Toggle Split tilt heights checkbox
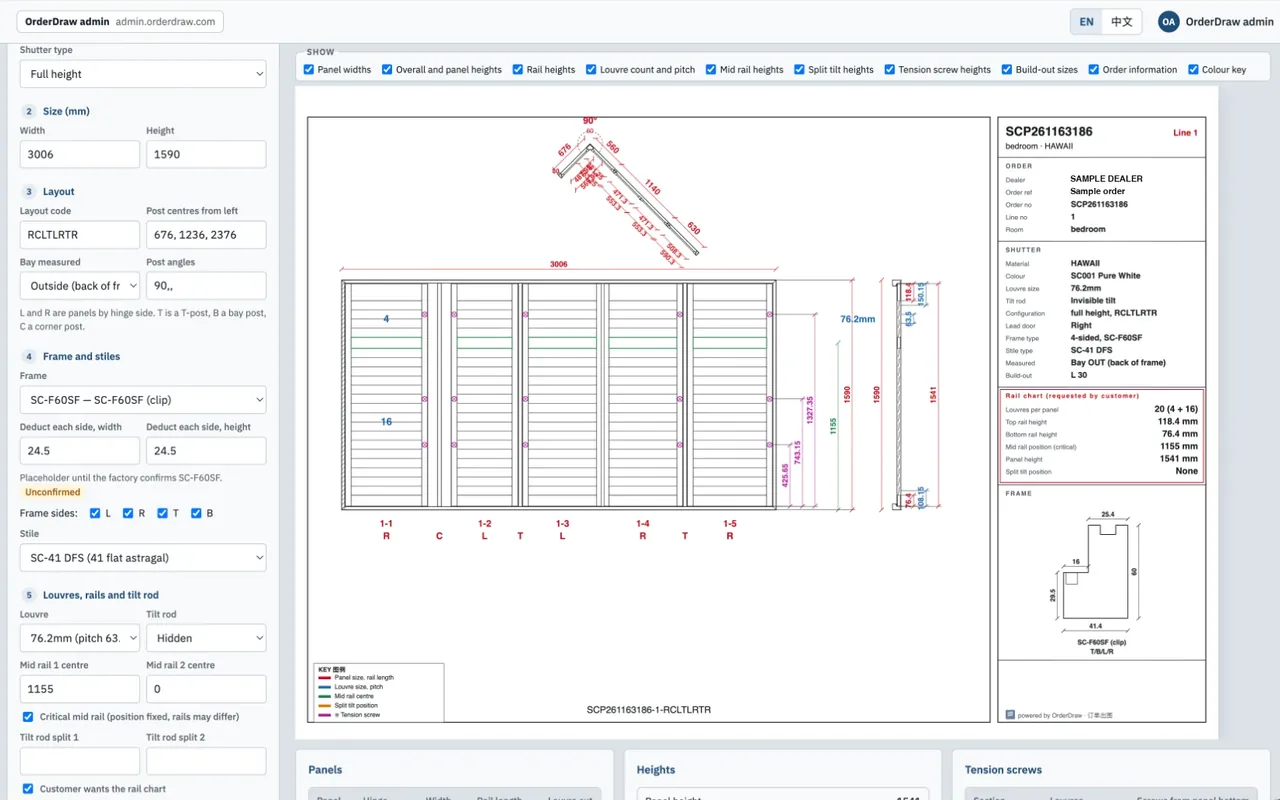 799,70
